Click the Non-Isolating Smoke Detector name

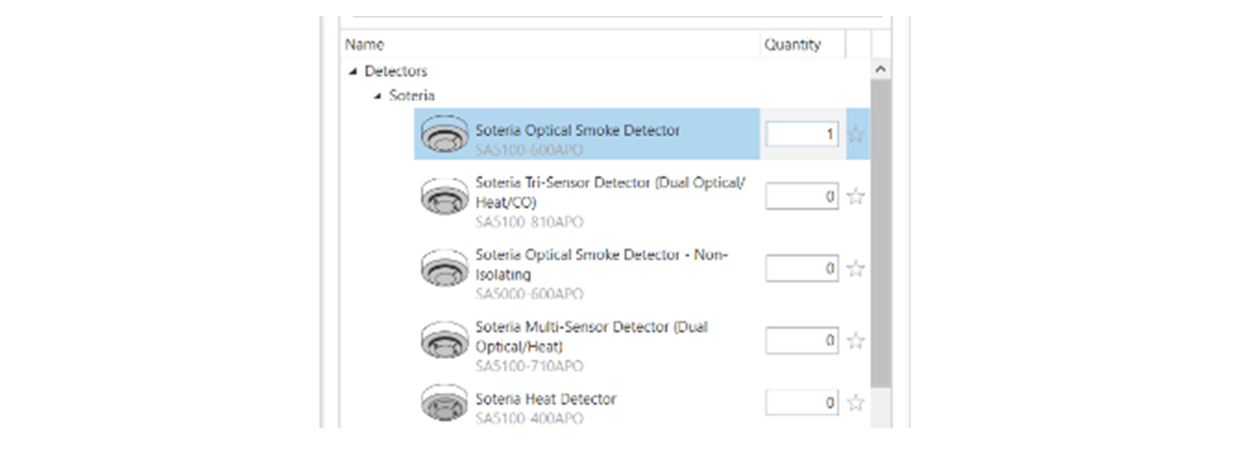[602, 264]
